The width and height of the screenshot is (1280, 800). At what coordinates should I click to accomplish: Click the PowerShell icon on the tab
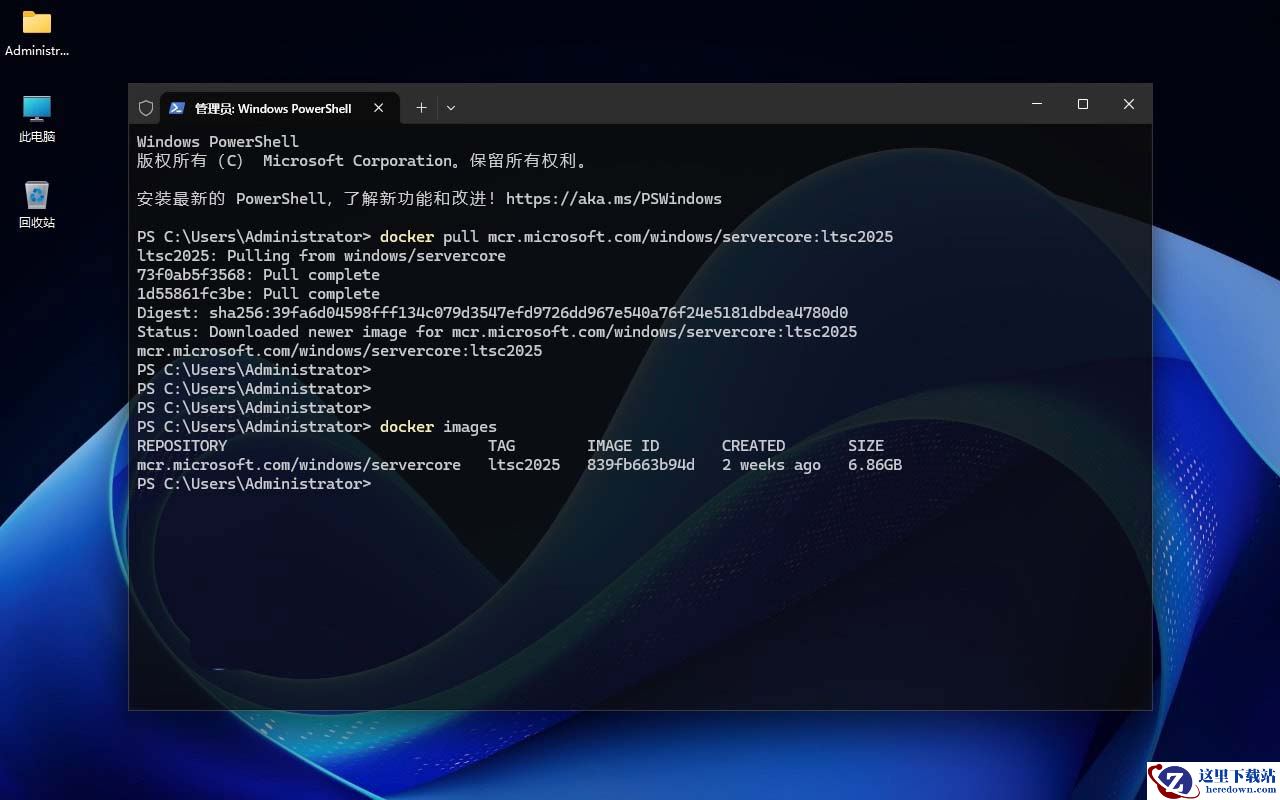(177, 108)
